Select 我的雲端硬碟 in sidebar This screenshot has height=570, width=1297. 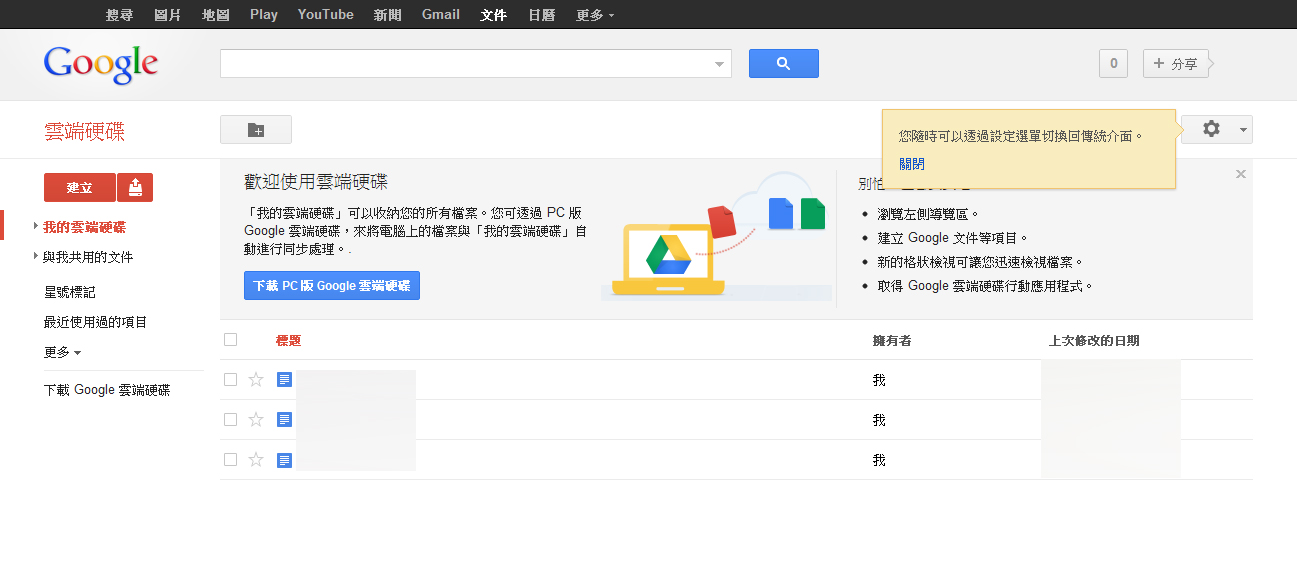coord(84,227)
